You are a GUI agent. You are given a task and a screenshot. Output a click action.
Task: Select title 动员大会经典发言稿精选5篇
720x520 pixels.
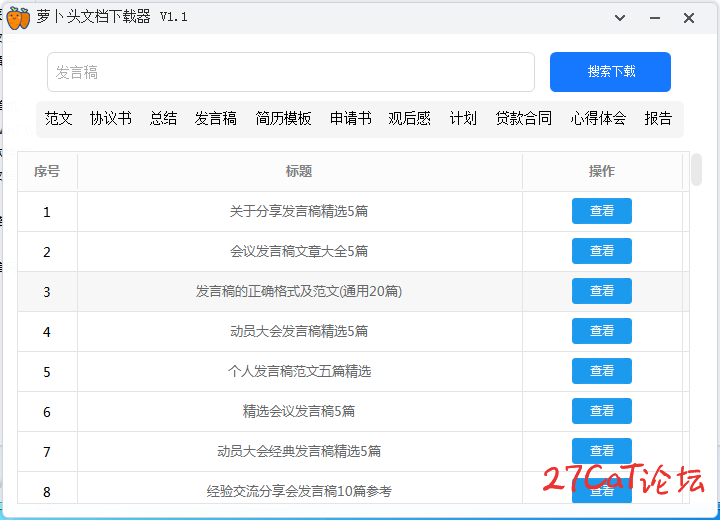coord(299,451)
